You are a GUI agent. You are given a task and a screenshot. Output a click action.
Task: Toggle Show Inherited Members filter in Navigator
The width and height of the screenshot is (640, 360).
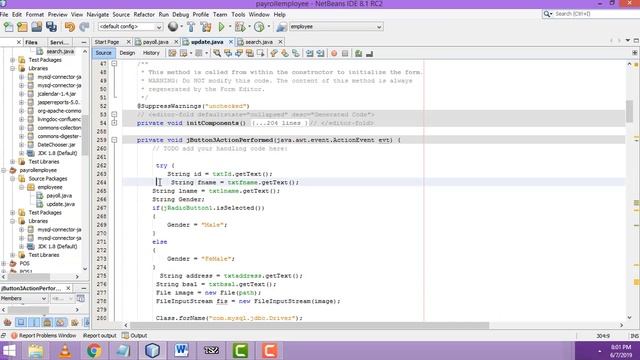coord(7,322)
